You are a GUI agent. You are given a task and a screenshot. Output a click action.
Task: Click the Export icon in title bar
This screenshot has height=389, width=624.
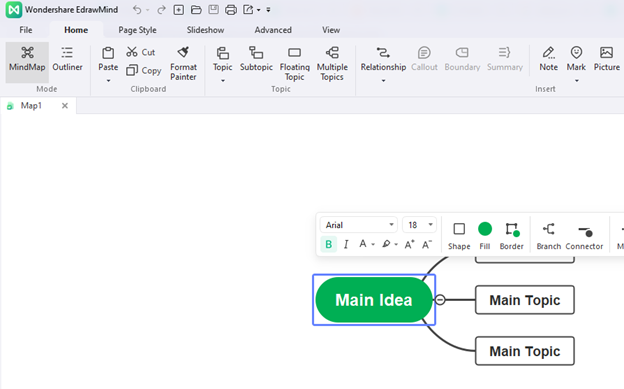coord(248,10)
